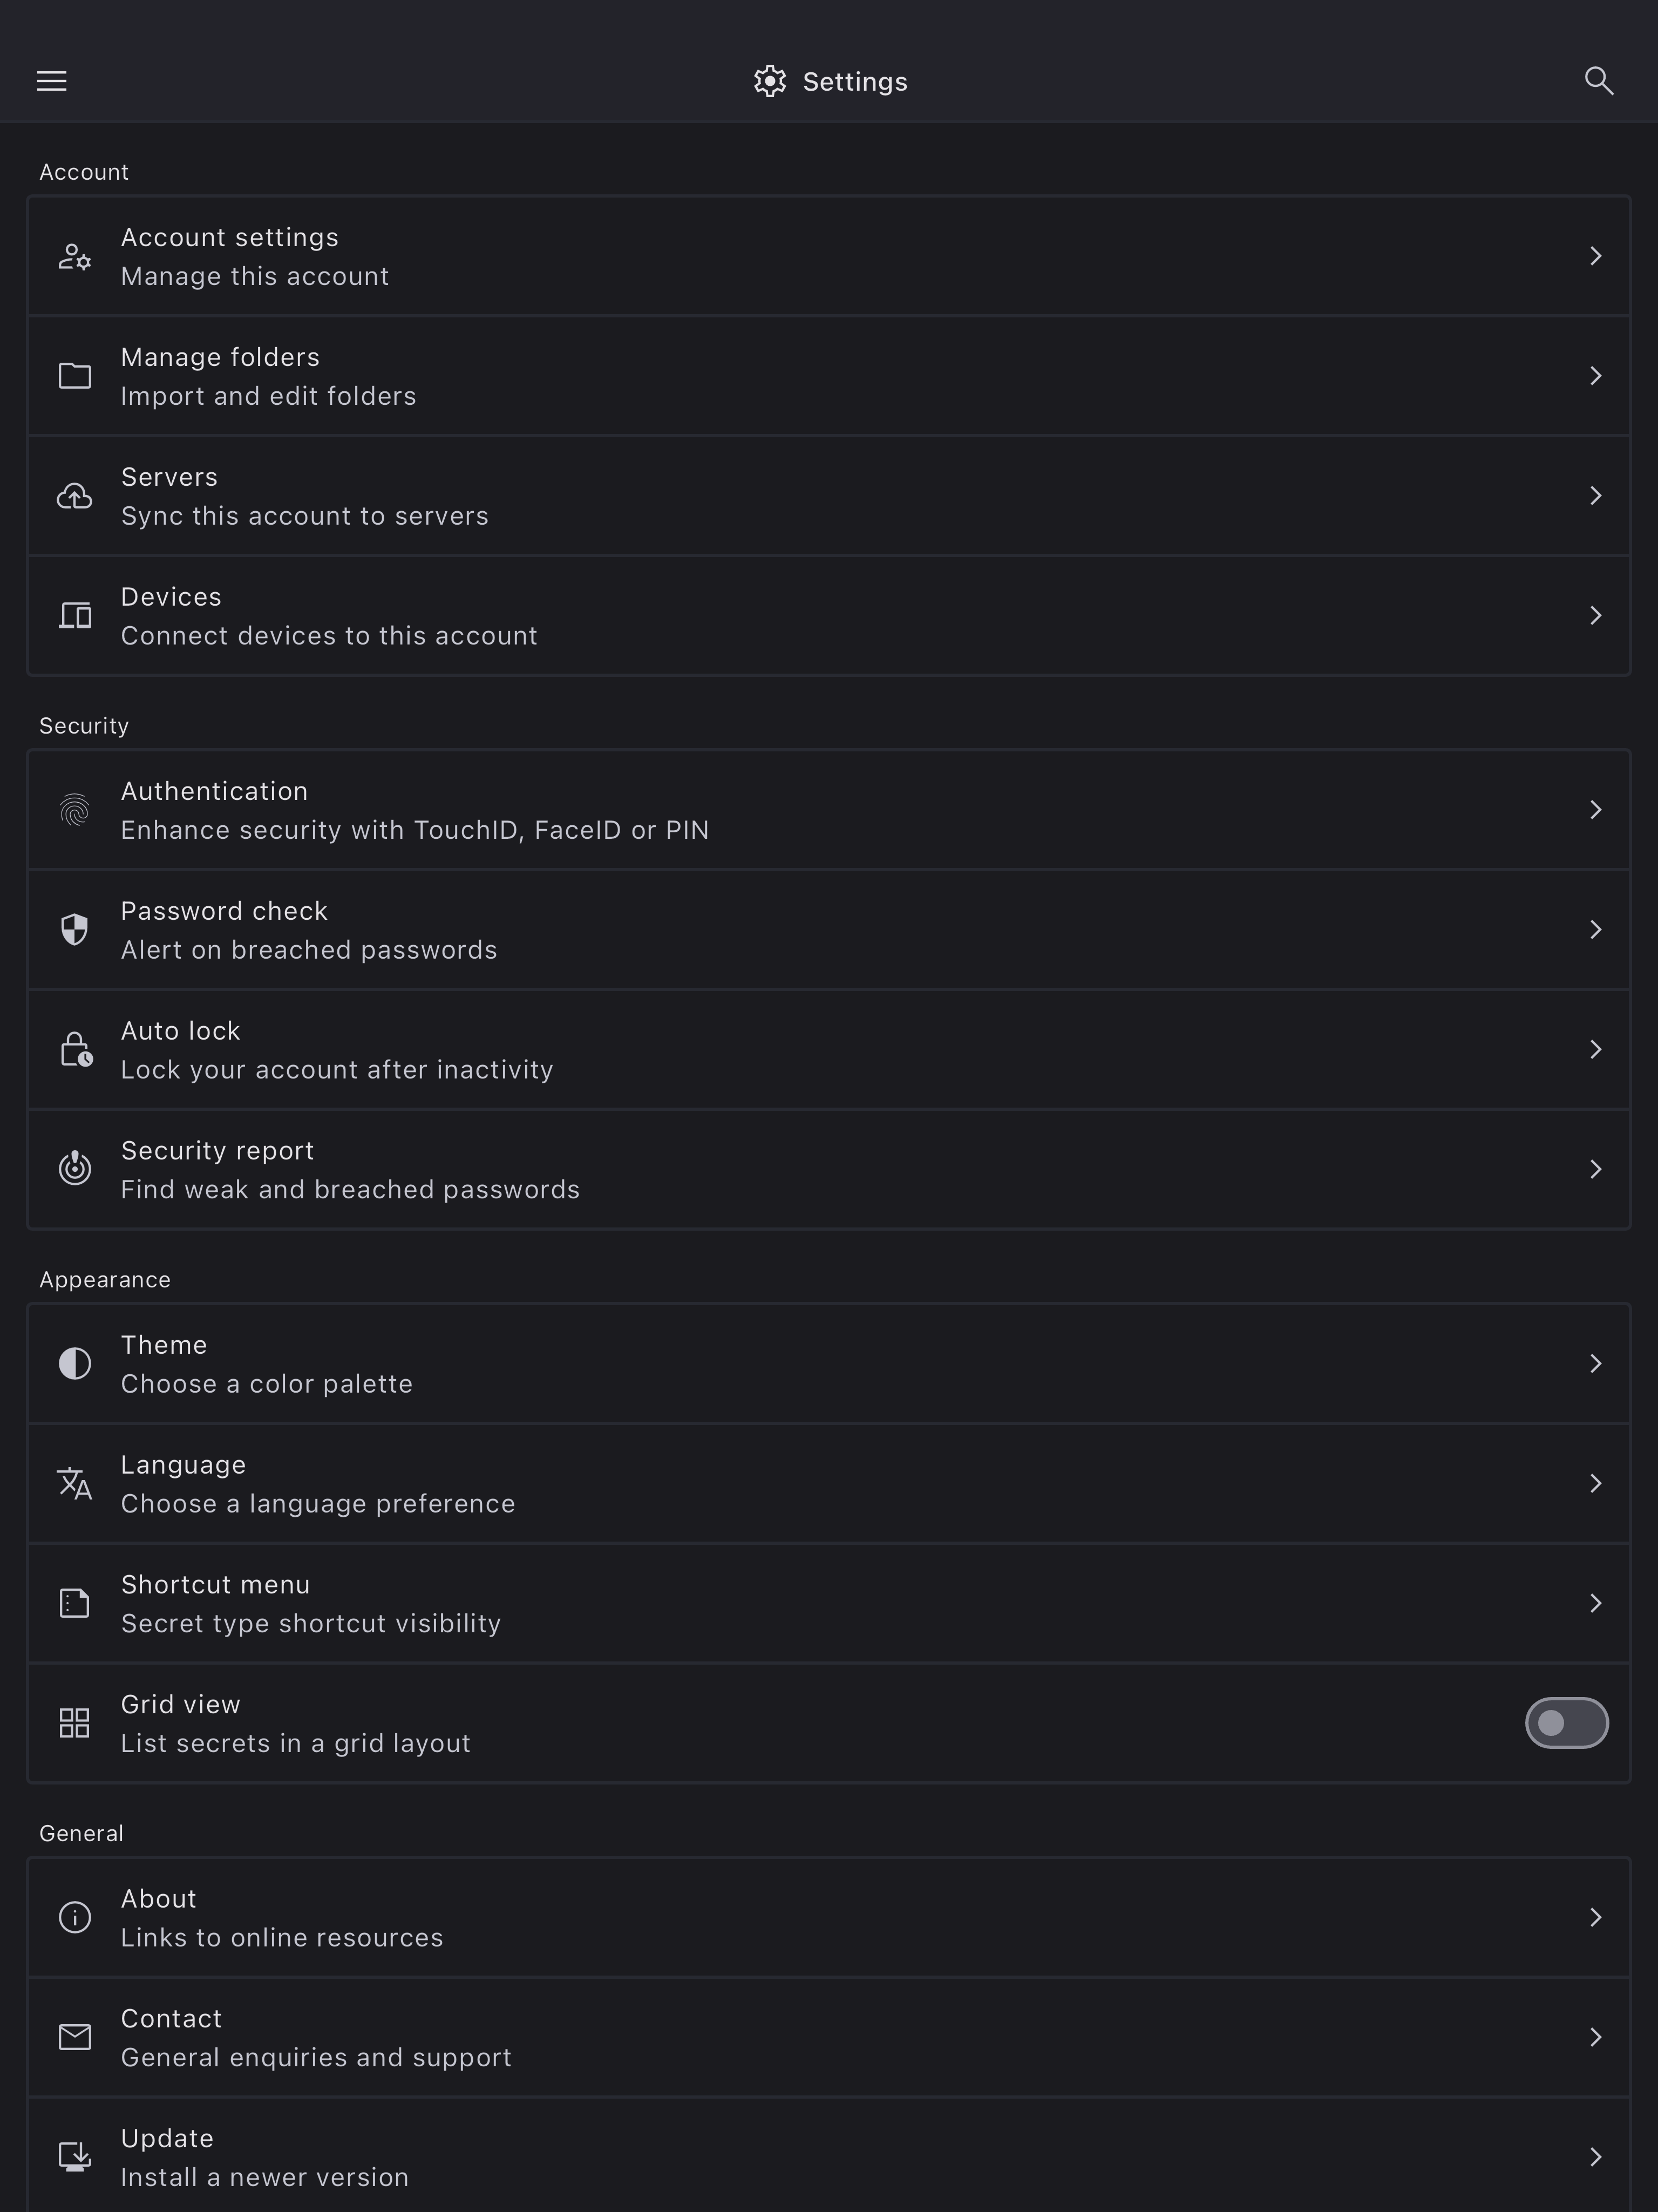Click the Shortcut menu note icon
The height and width of the screenshot is (2212, 1658).
click(x=75, y=1603)
